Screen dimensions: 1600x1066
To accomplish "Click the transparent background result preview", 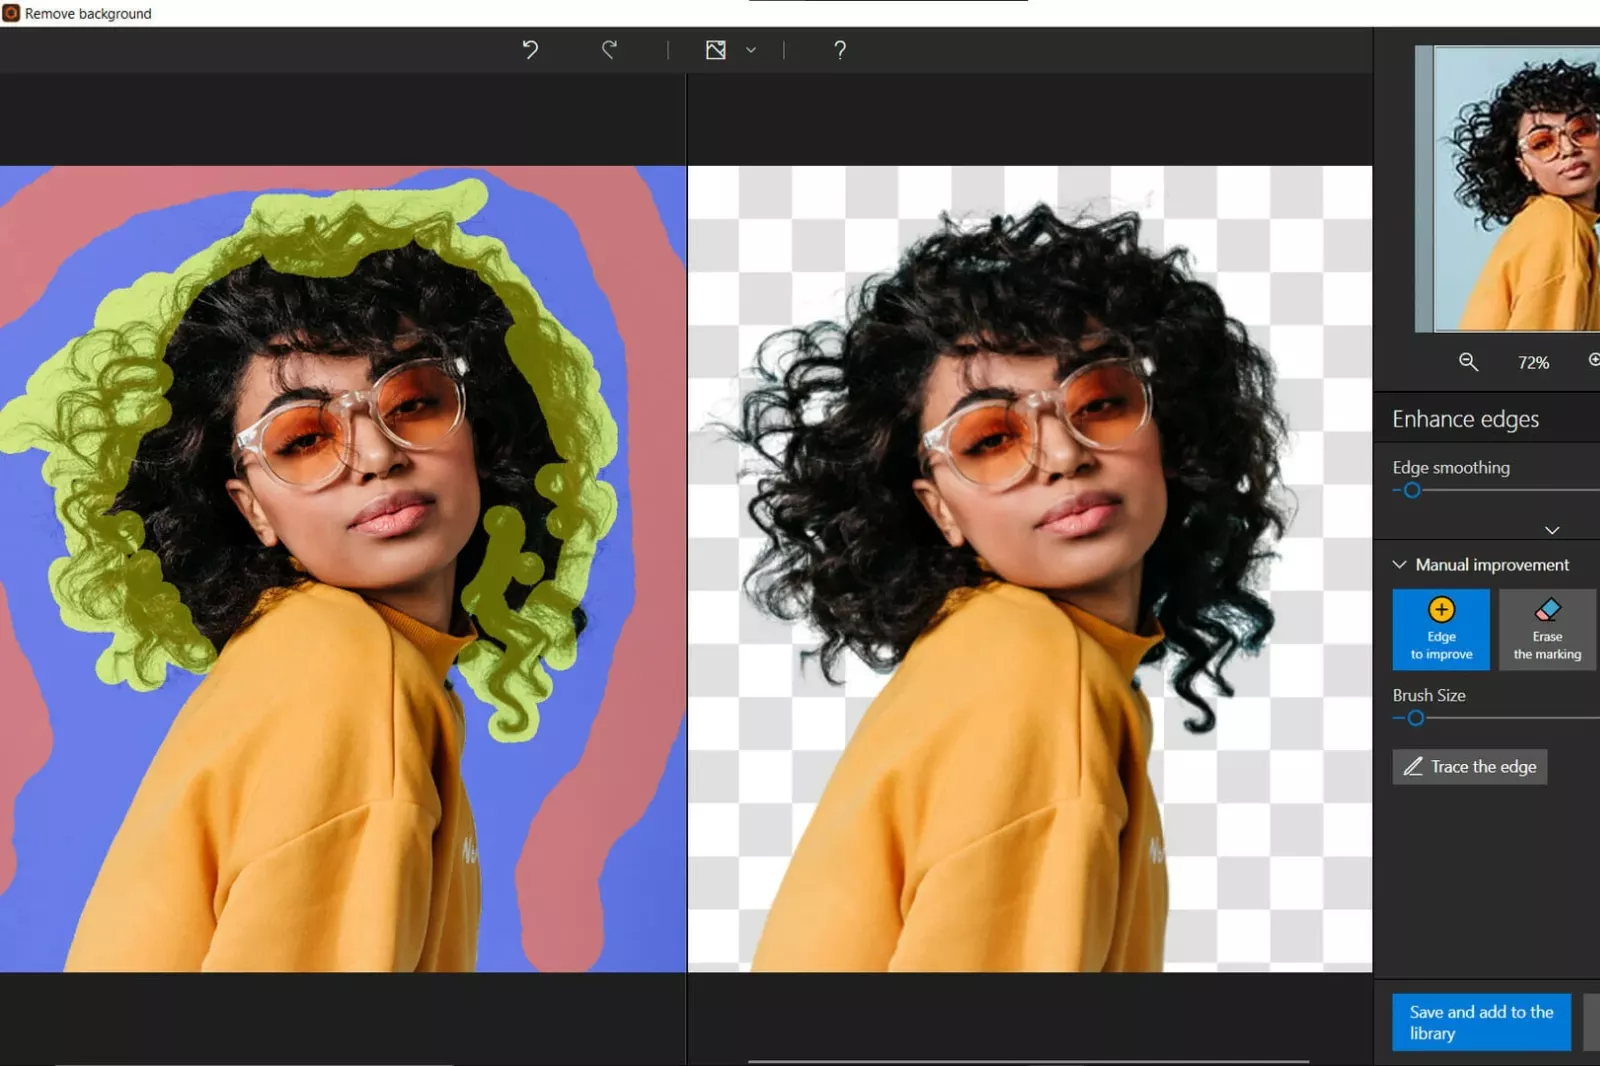I will [x=1030, y=569].
